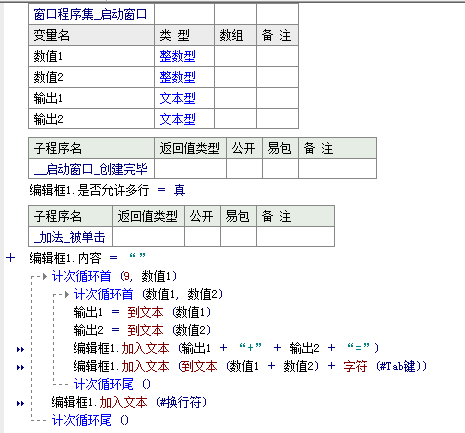This screenshot has height=433, width=465.
Task: Click 到文本 in 输出2 assignment
Action: coord(145,330)
